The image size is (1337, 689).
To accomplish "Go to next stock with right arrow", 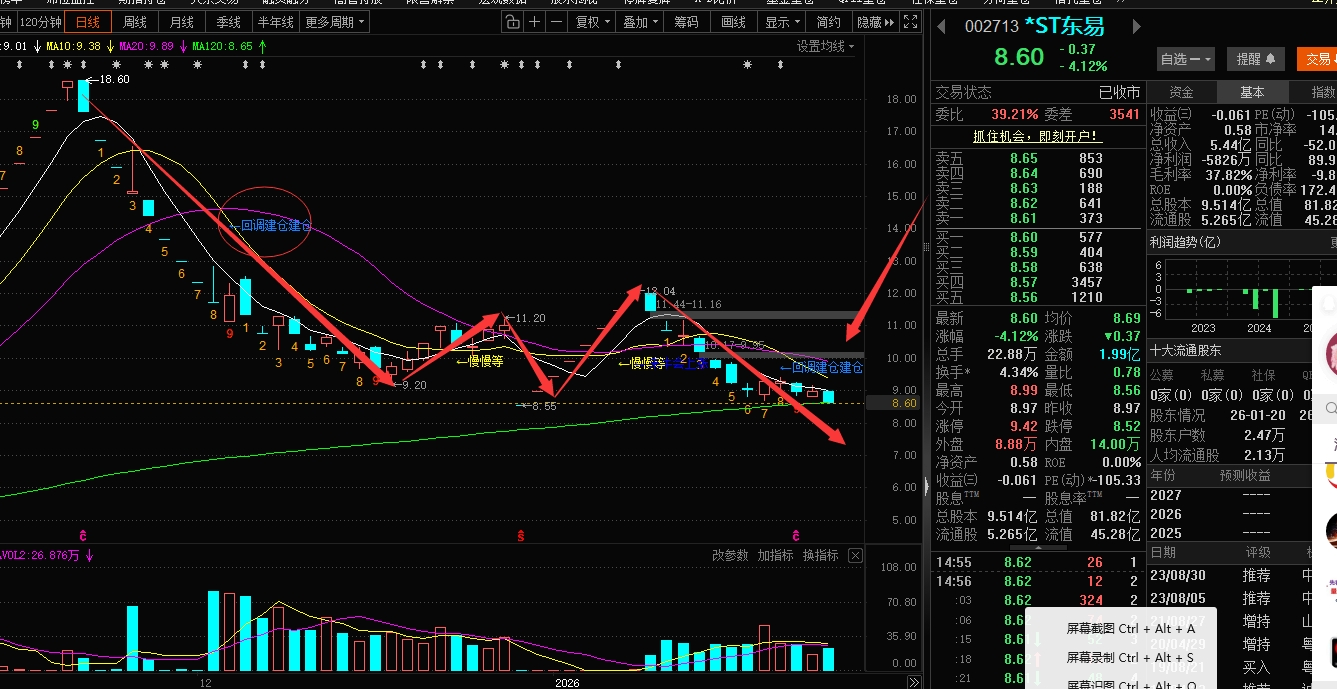I will point(1137,27).
